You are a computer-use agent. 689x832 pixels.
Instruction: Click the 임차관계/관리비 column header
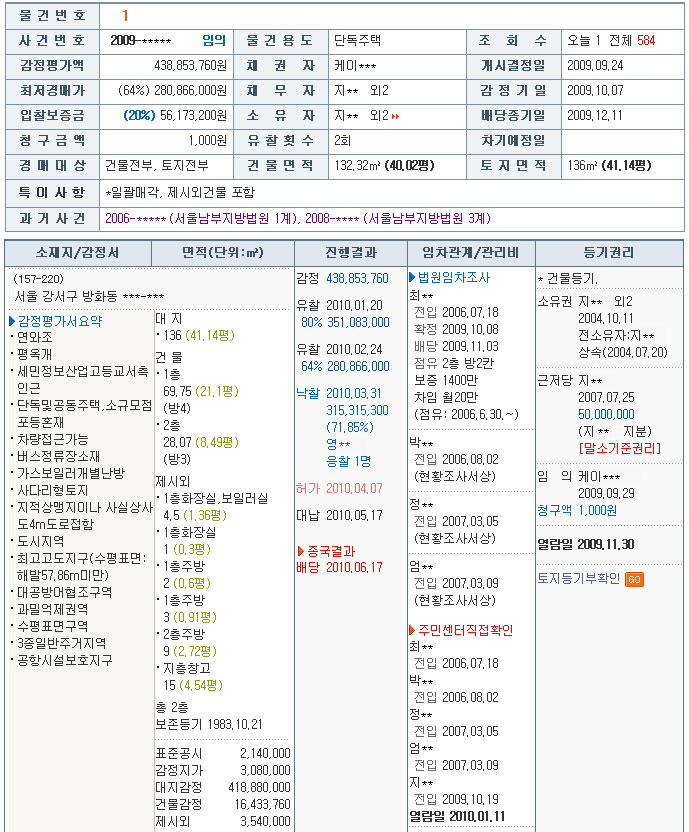pyautogui.click(x=471, y=253)
